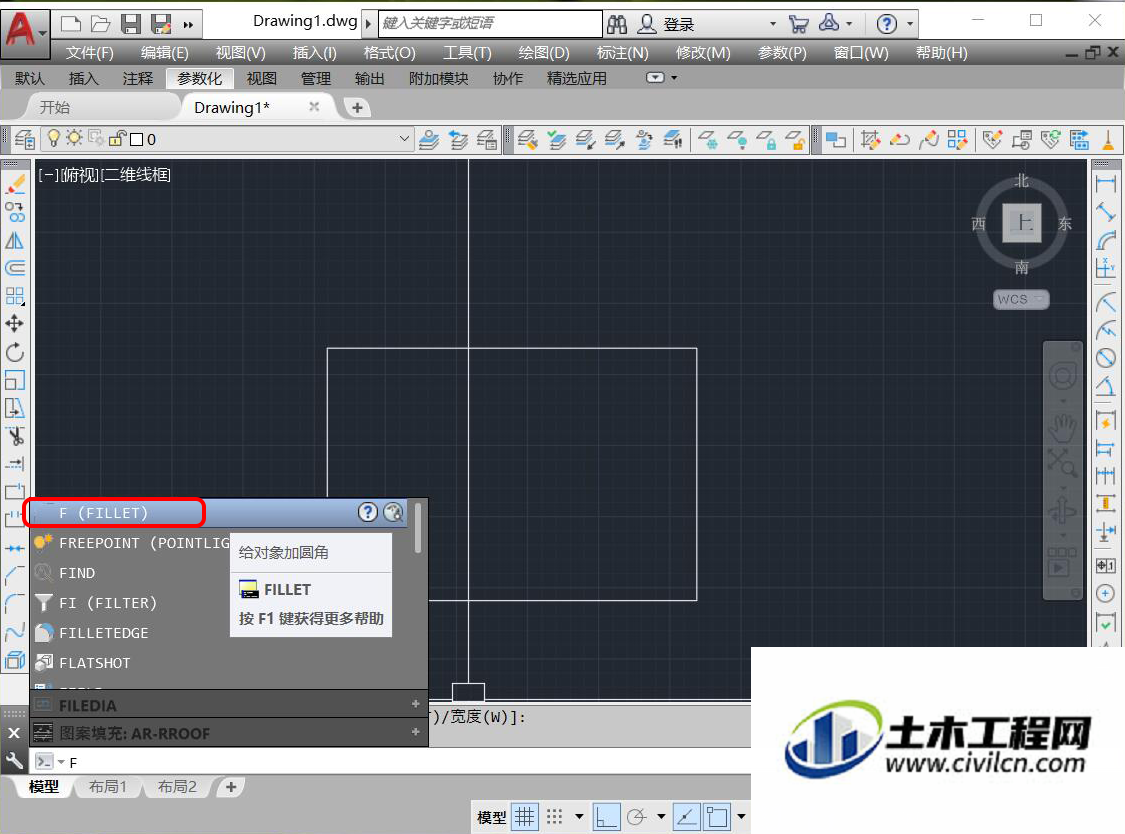This screenshot has height=834, width=1125.
Task: Click the Layer Previous icon
Action: (458, 139)
